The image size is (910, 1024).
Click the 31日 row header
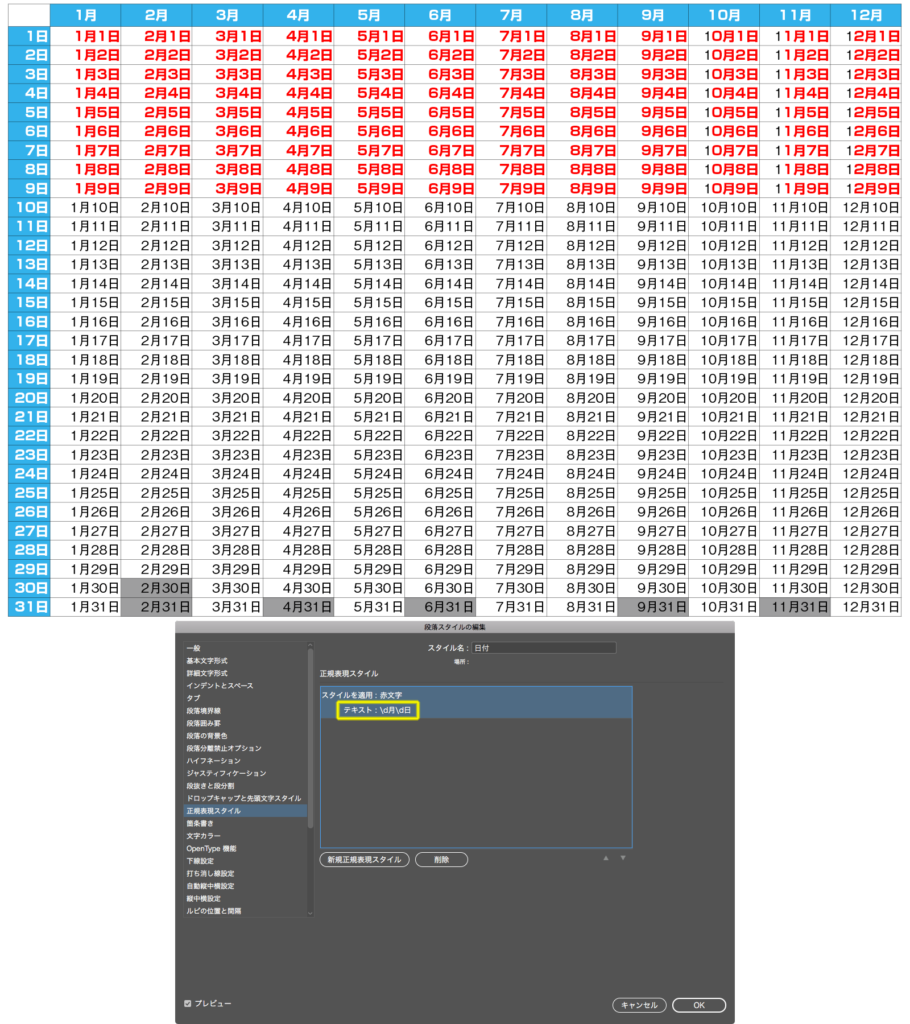[29, 607]
